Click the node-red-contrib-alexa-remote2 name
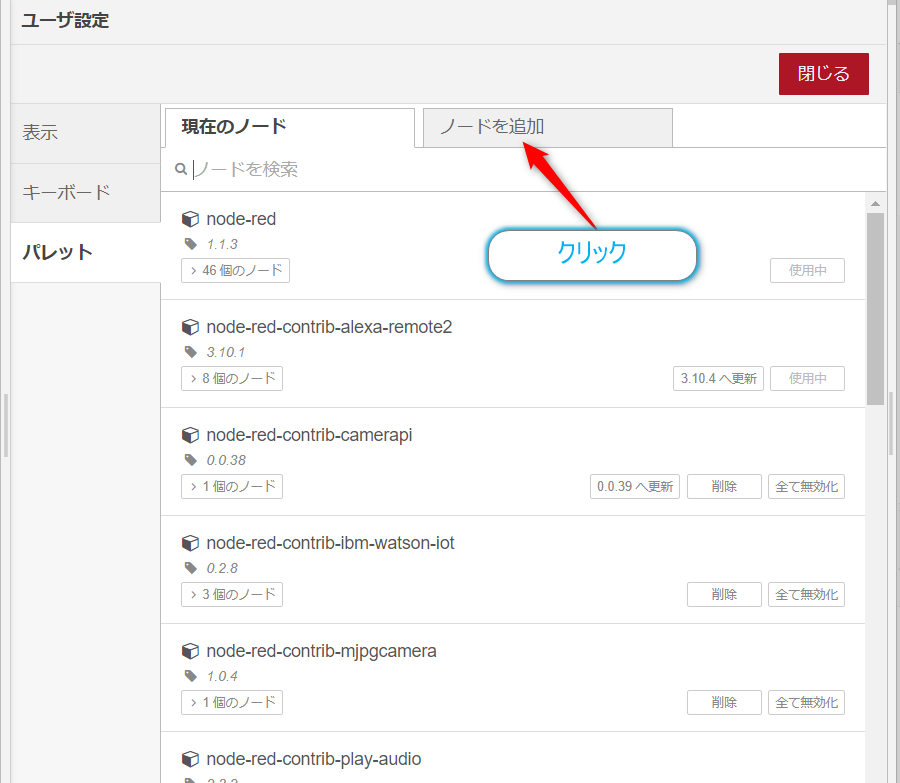 [329, 327]
